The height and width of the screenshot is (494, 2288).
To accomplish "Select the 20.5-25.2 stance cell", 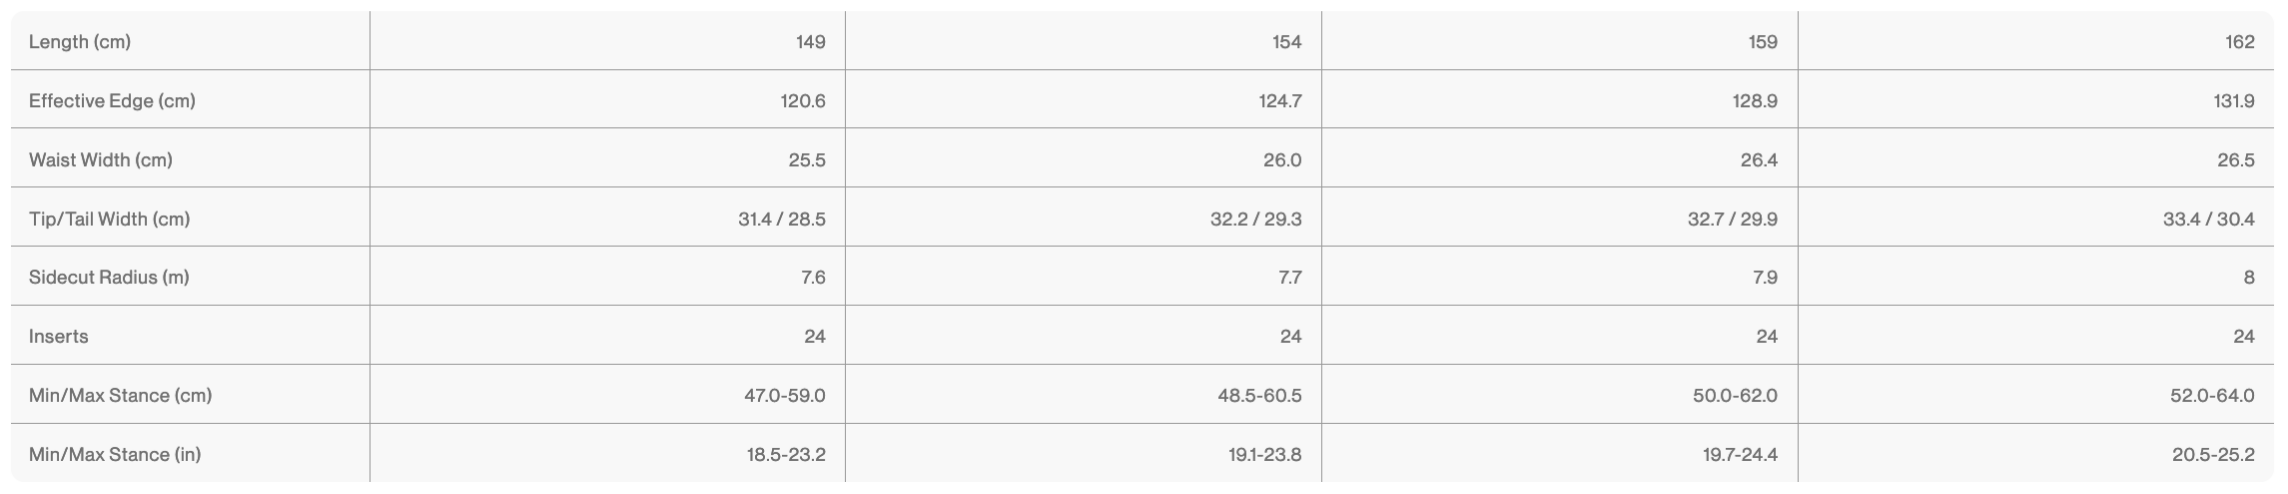I will pyautogui.click(x=2213, y=454).
